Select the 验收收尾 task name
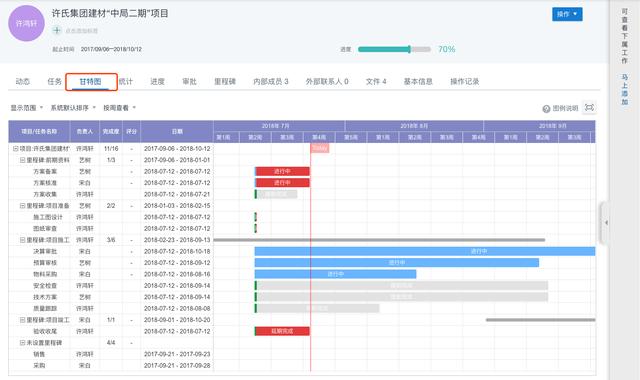Viewport: 640px width, 380px height. point(45,331)
